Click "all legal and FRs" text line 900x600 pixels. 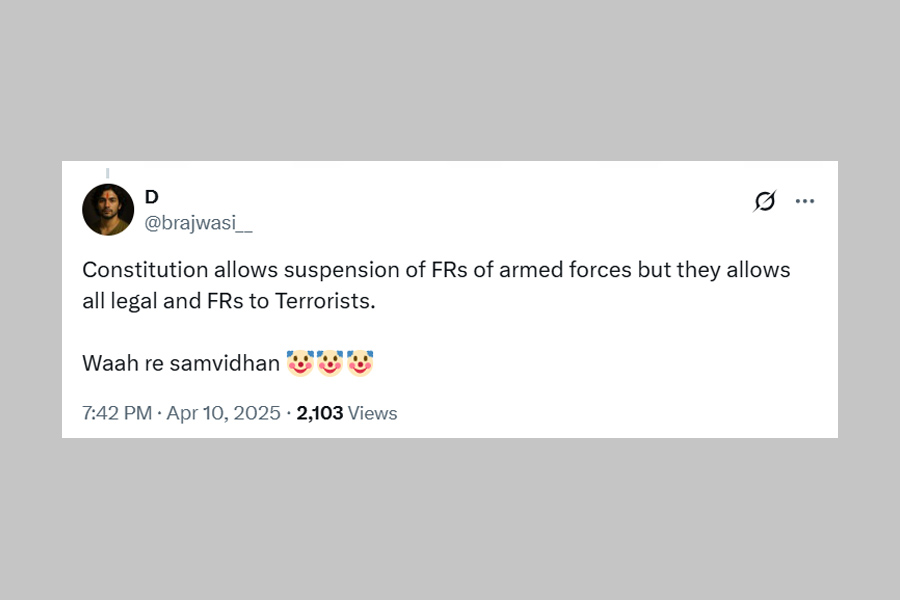click(164, 301)
